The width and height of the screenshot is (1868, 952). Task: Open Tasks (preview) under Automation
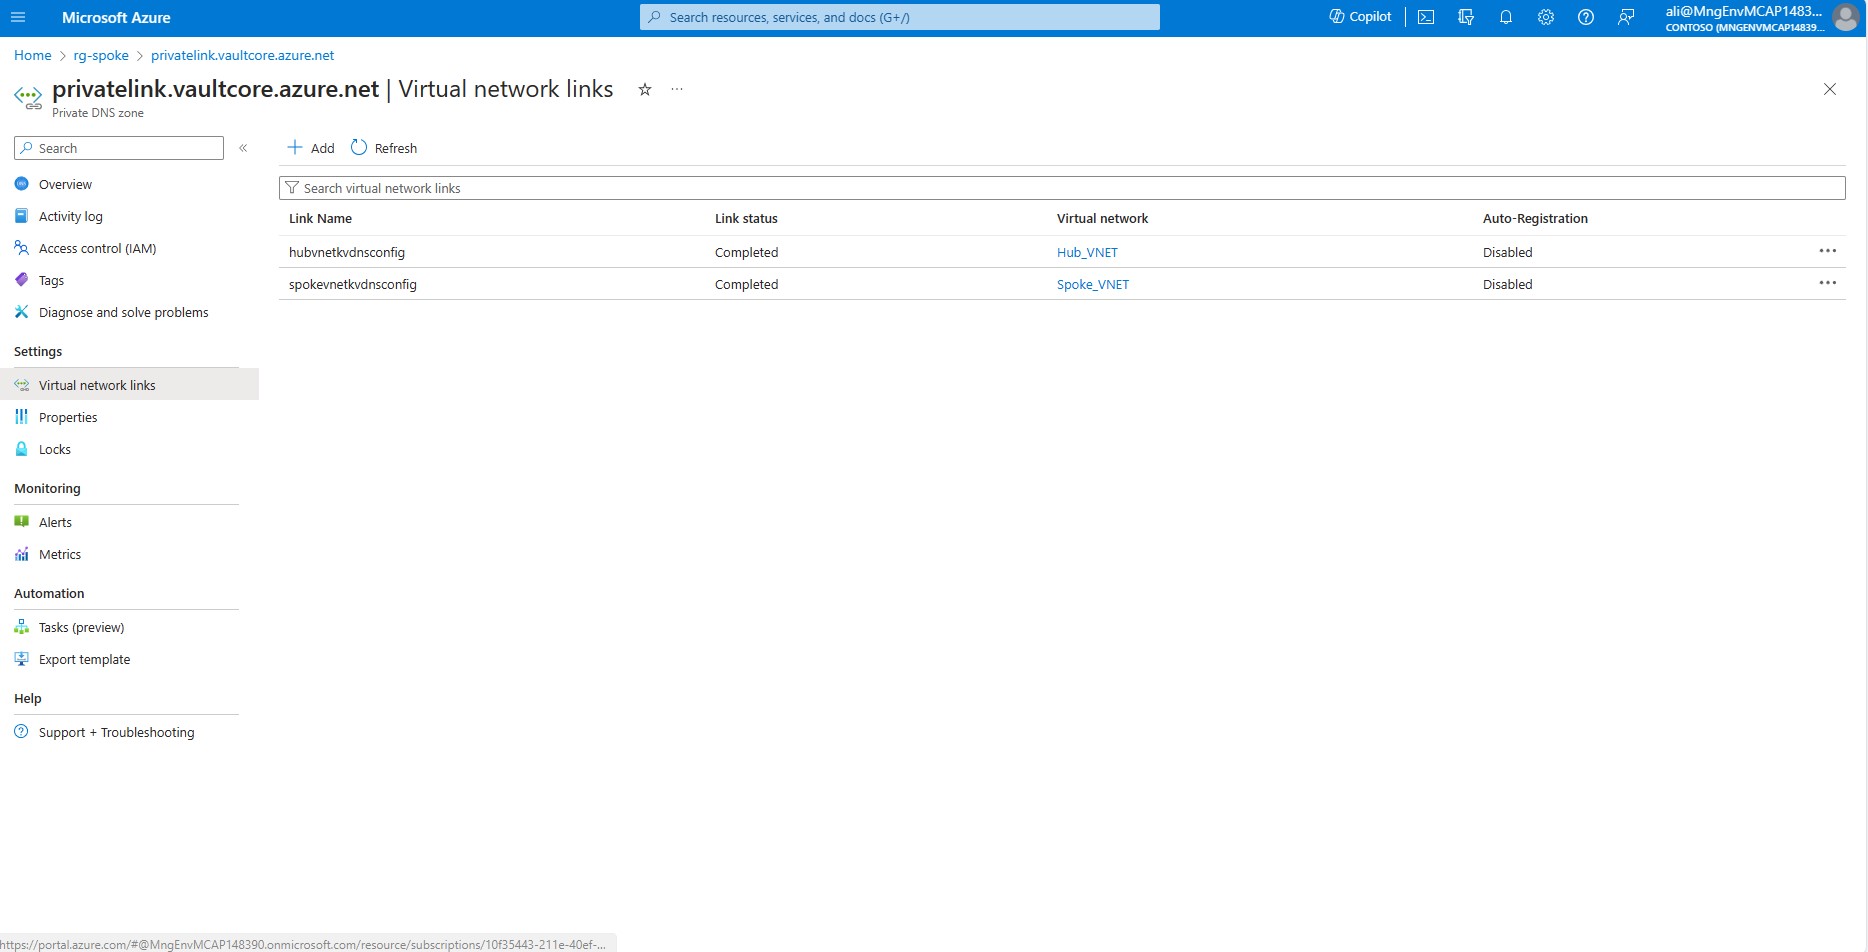(81, 627)
